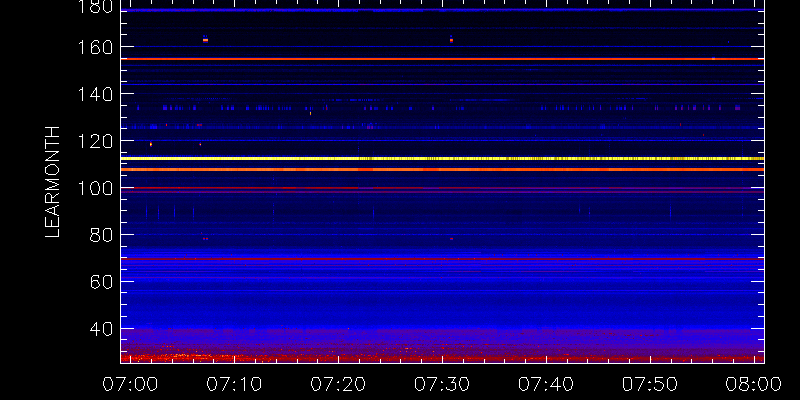Click the 08:00 time axis label

(x=754, y=384)
